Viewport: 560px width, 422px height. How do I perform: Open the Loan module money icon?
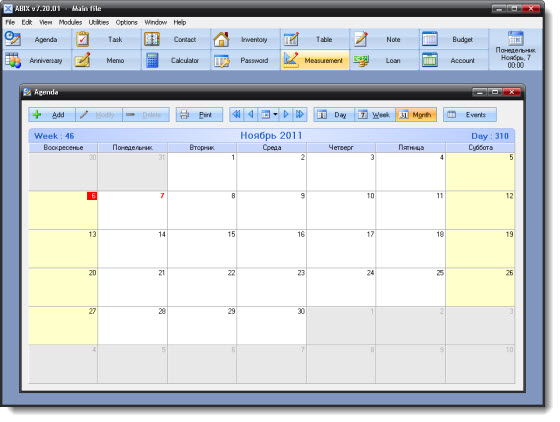click(361, 60)
